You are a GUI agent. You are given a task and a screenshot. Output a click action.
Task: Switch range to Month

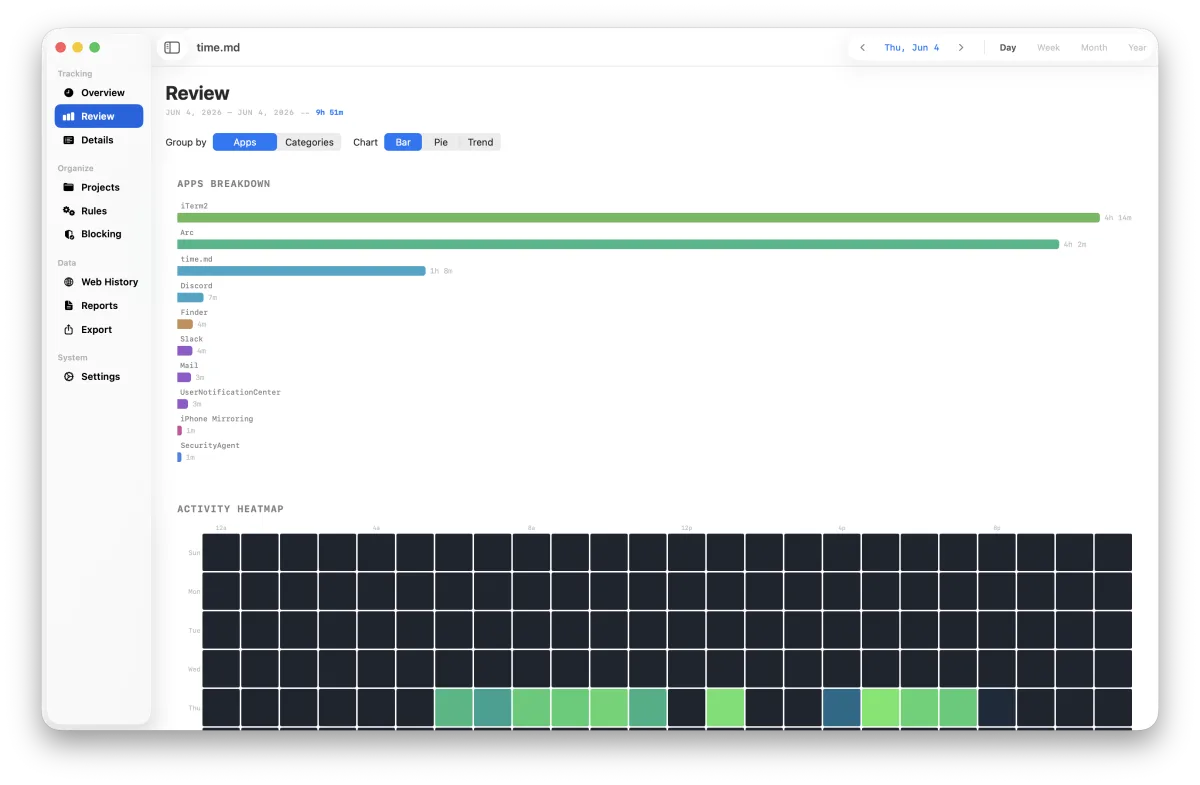click(1094, 47)
